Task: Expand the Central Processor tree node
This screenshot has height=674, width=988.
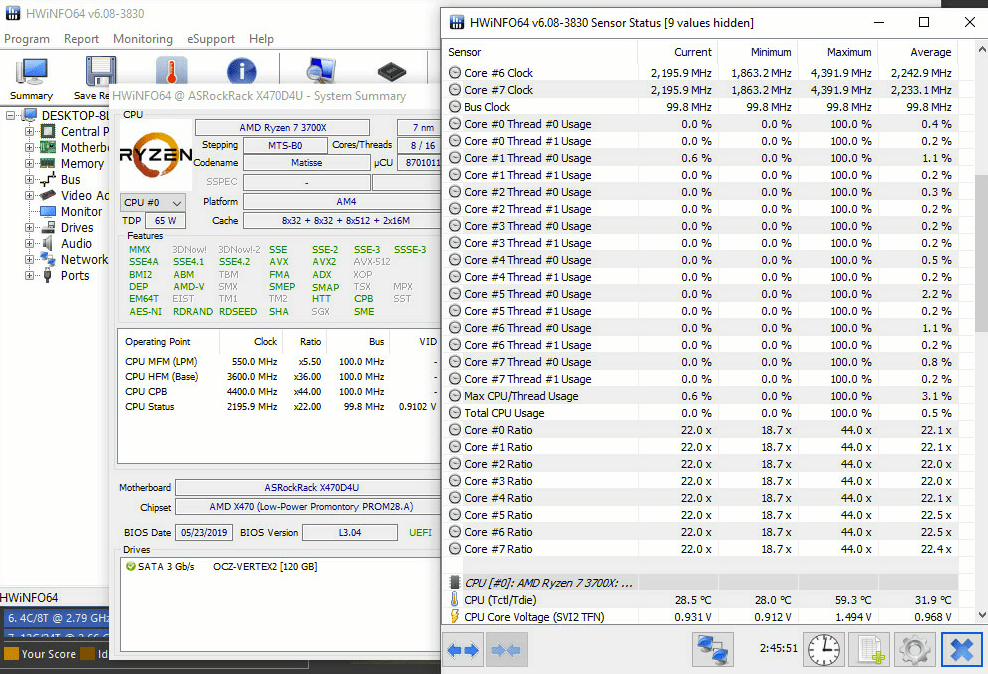Action: click(x=29, y=131)
